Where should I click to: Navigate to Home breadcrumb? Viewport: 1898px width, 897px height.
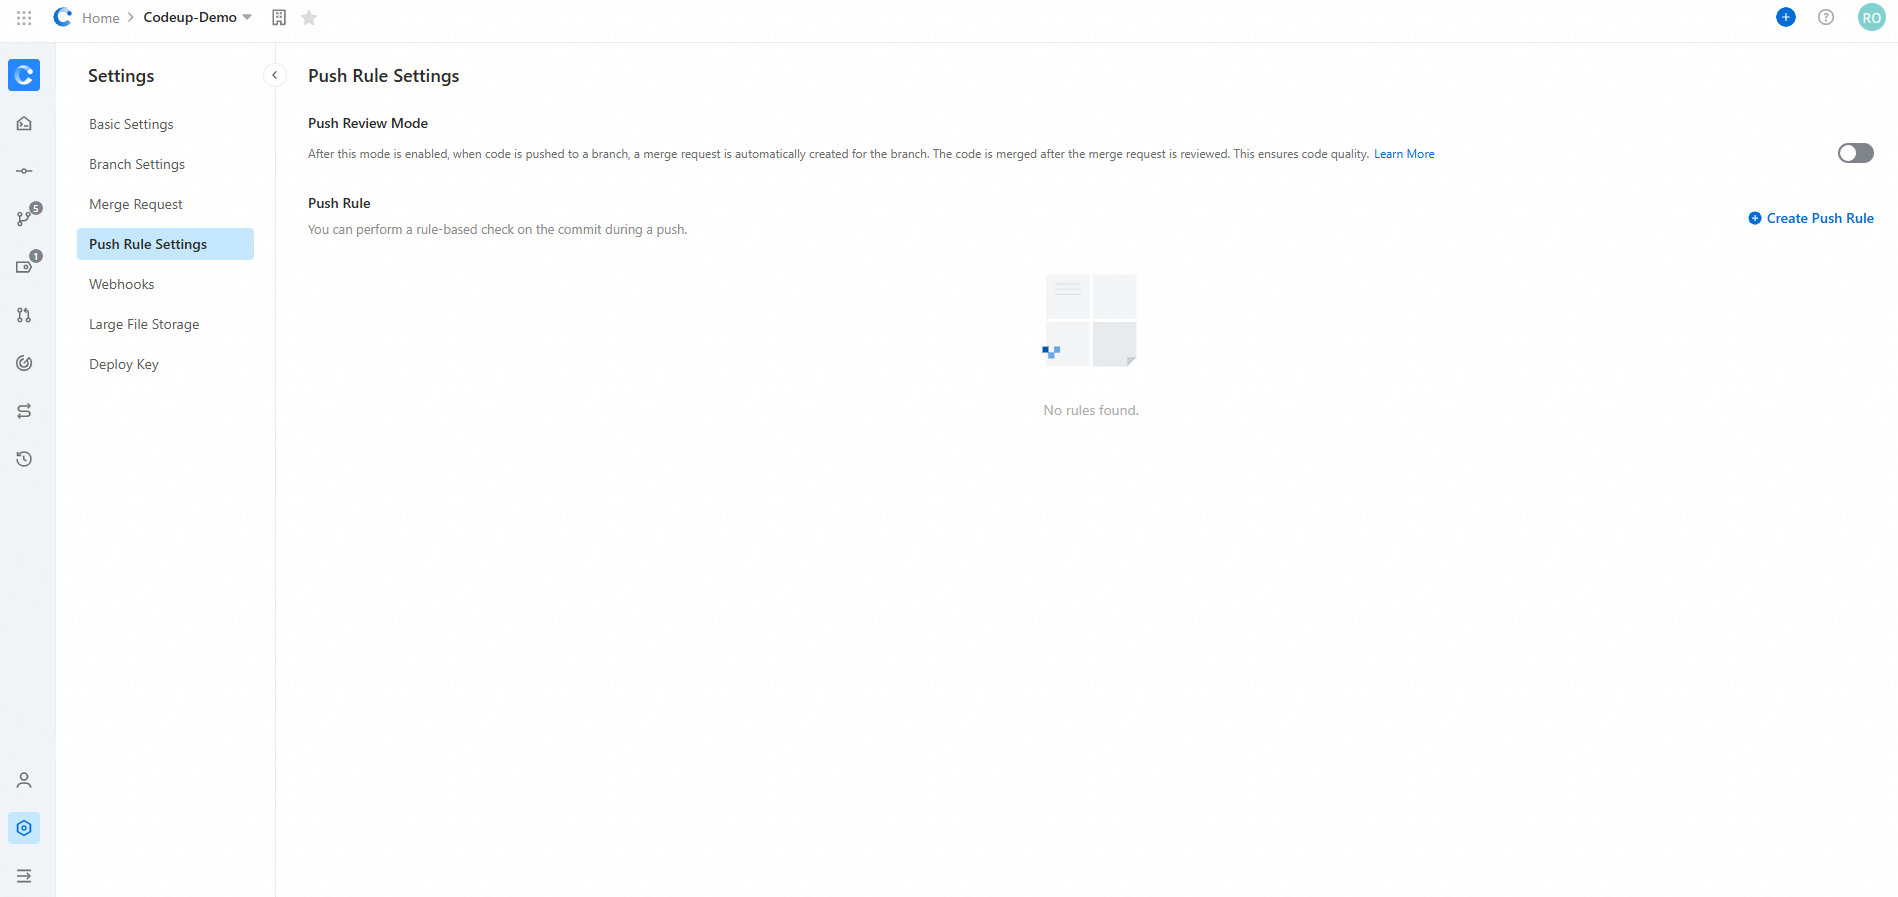click(x=101, y=18)
